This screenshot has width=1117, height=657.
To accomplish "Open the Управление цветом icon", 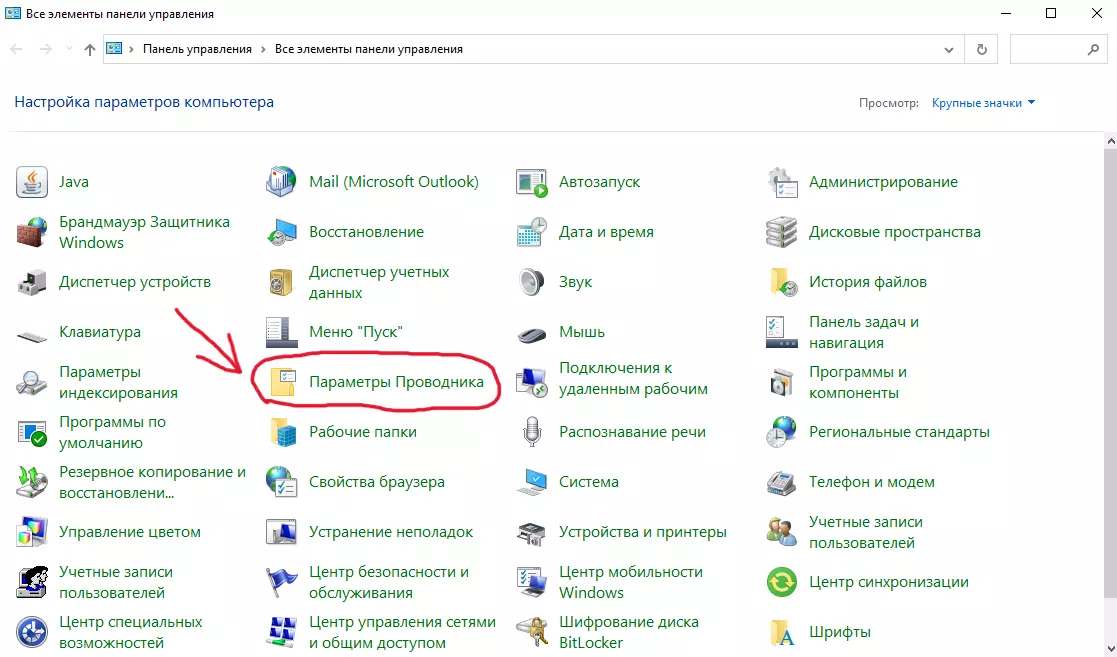I will coord(31,532).
